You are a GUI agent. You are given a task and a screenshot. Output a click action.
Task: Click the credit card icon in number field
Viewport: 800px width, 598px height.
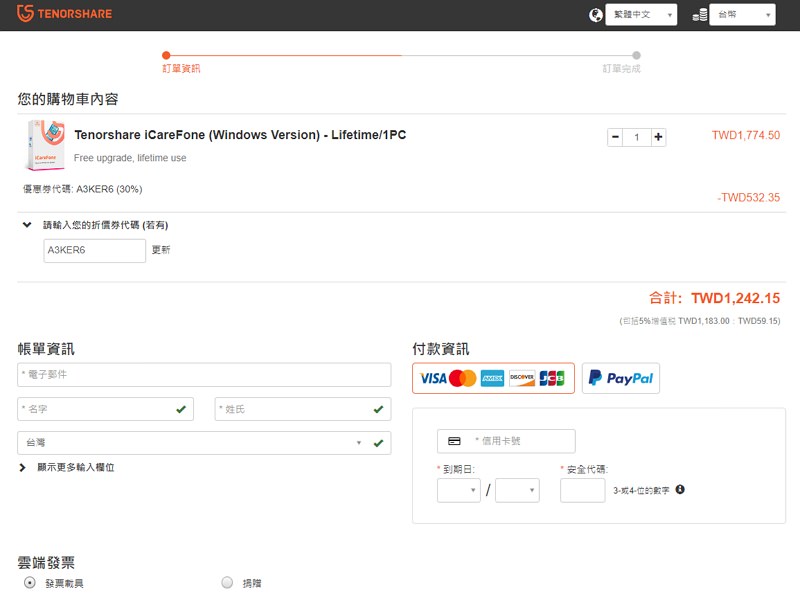pos(454,441)
